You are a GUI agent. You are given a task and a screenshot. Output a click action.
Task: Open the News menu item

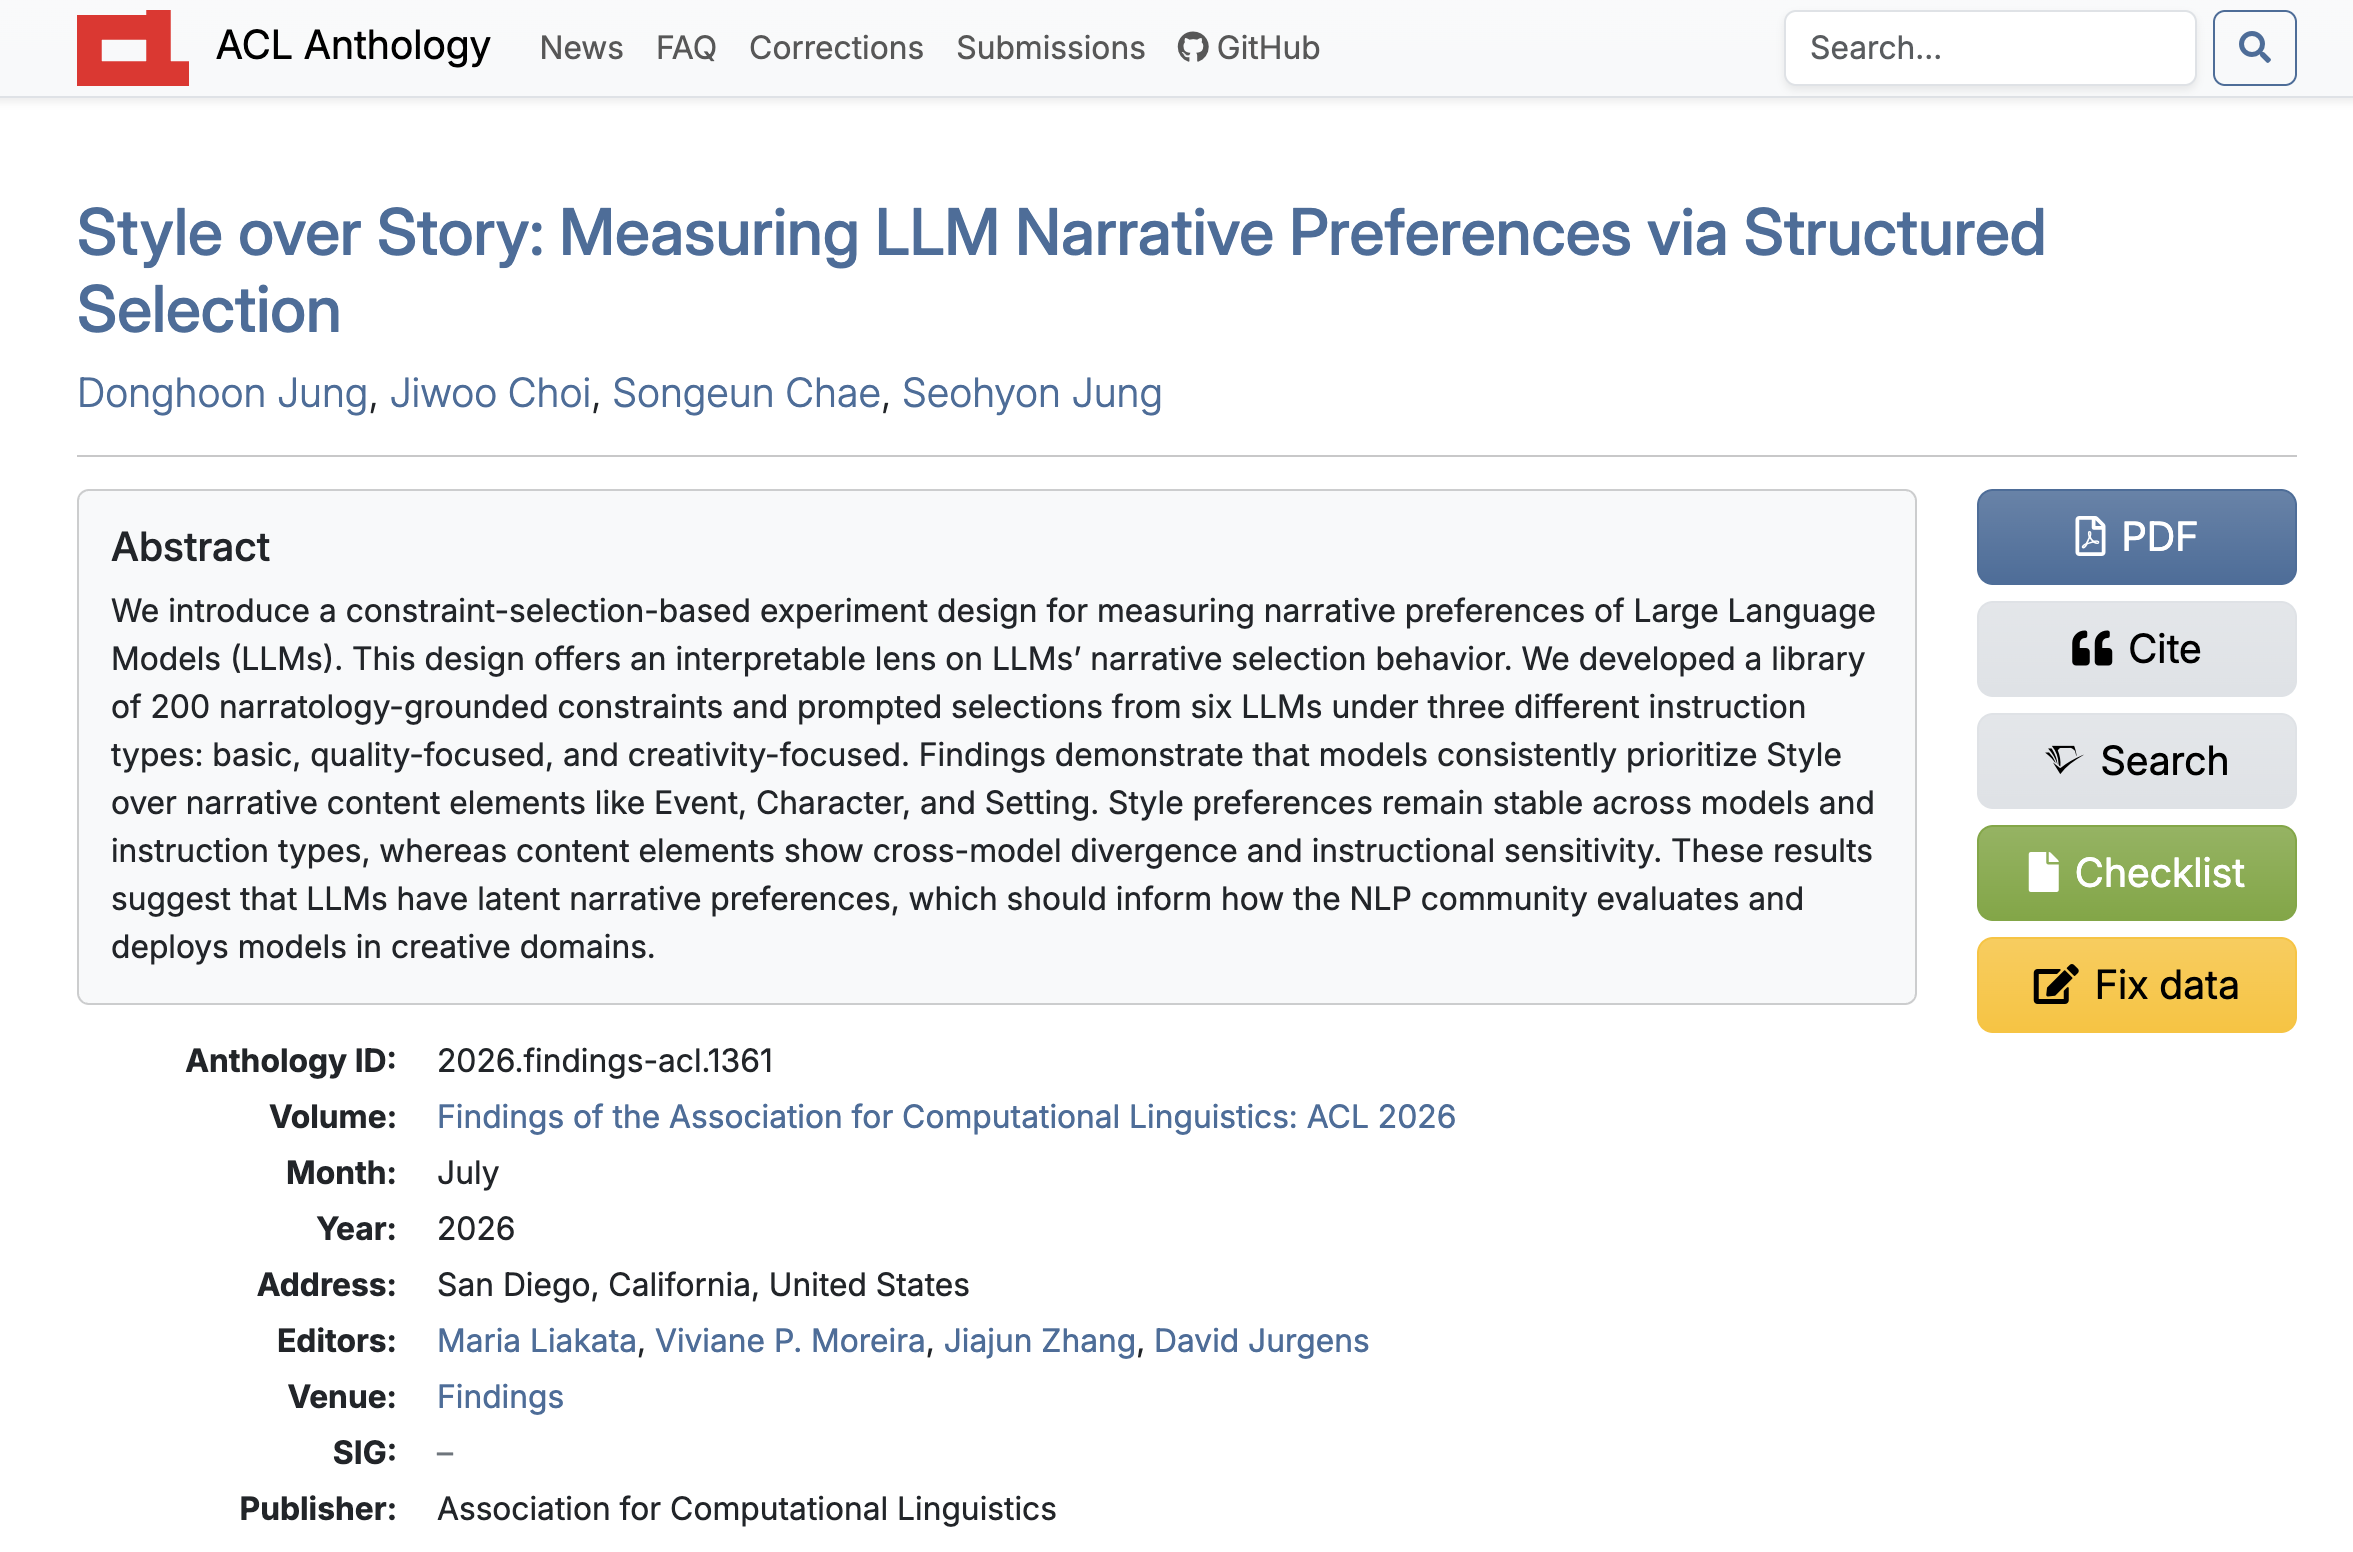(x=581, y=48)
